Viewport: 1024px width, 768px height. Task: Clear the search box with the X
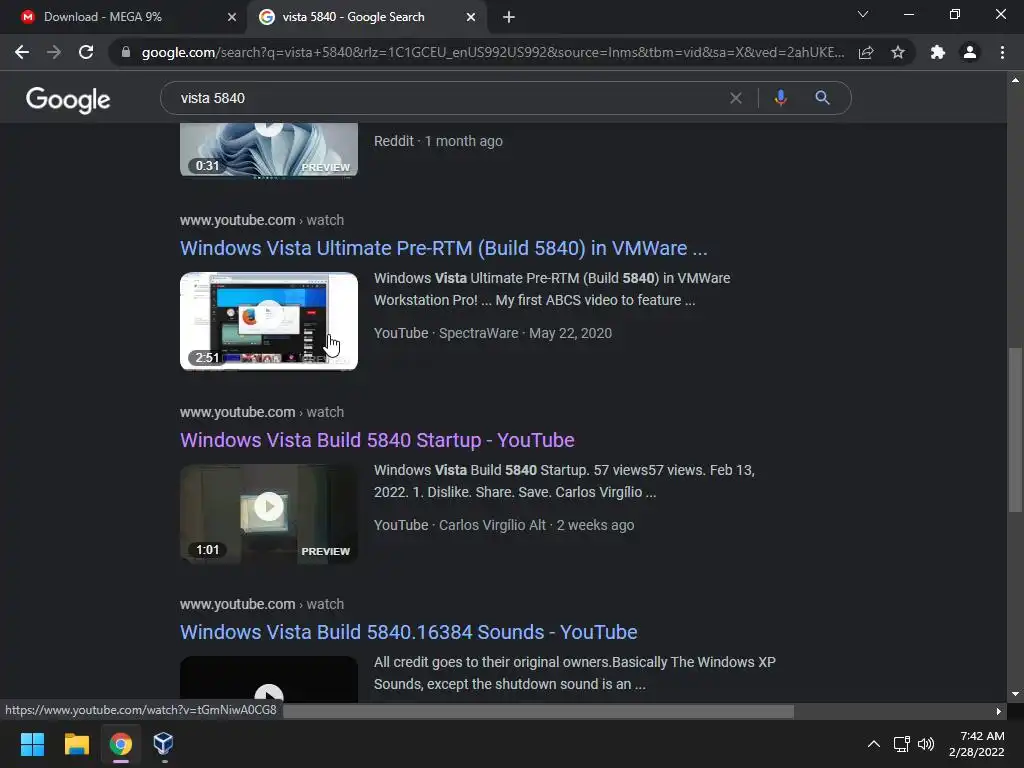736,98
